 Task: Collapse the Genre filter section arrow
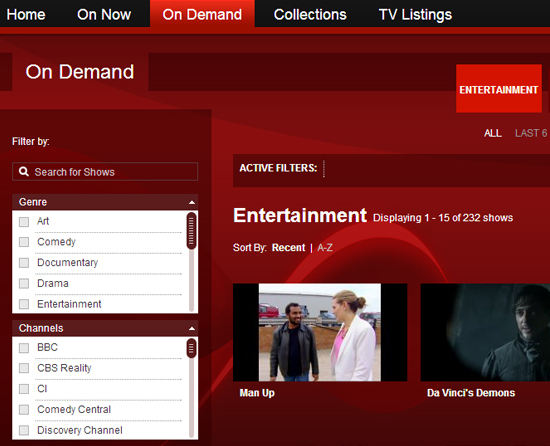pyautogui.click(x=192, y=202)
